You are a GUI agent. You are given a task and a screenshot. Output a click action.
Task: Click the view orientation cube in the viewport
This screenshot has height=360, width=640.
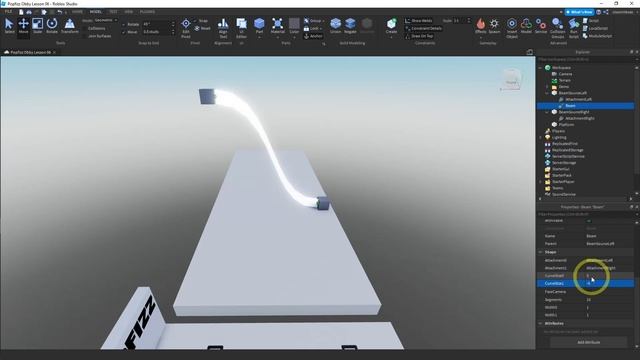point(511,80)
